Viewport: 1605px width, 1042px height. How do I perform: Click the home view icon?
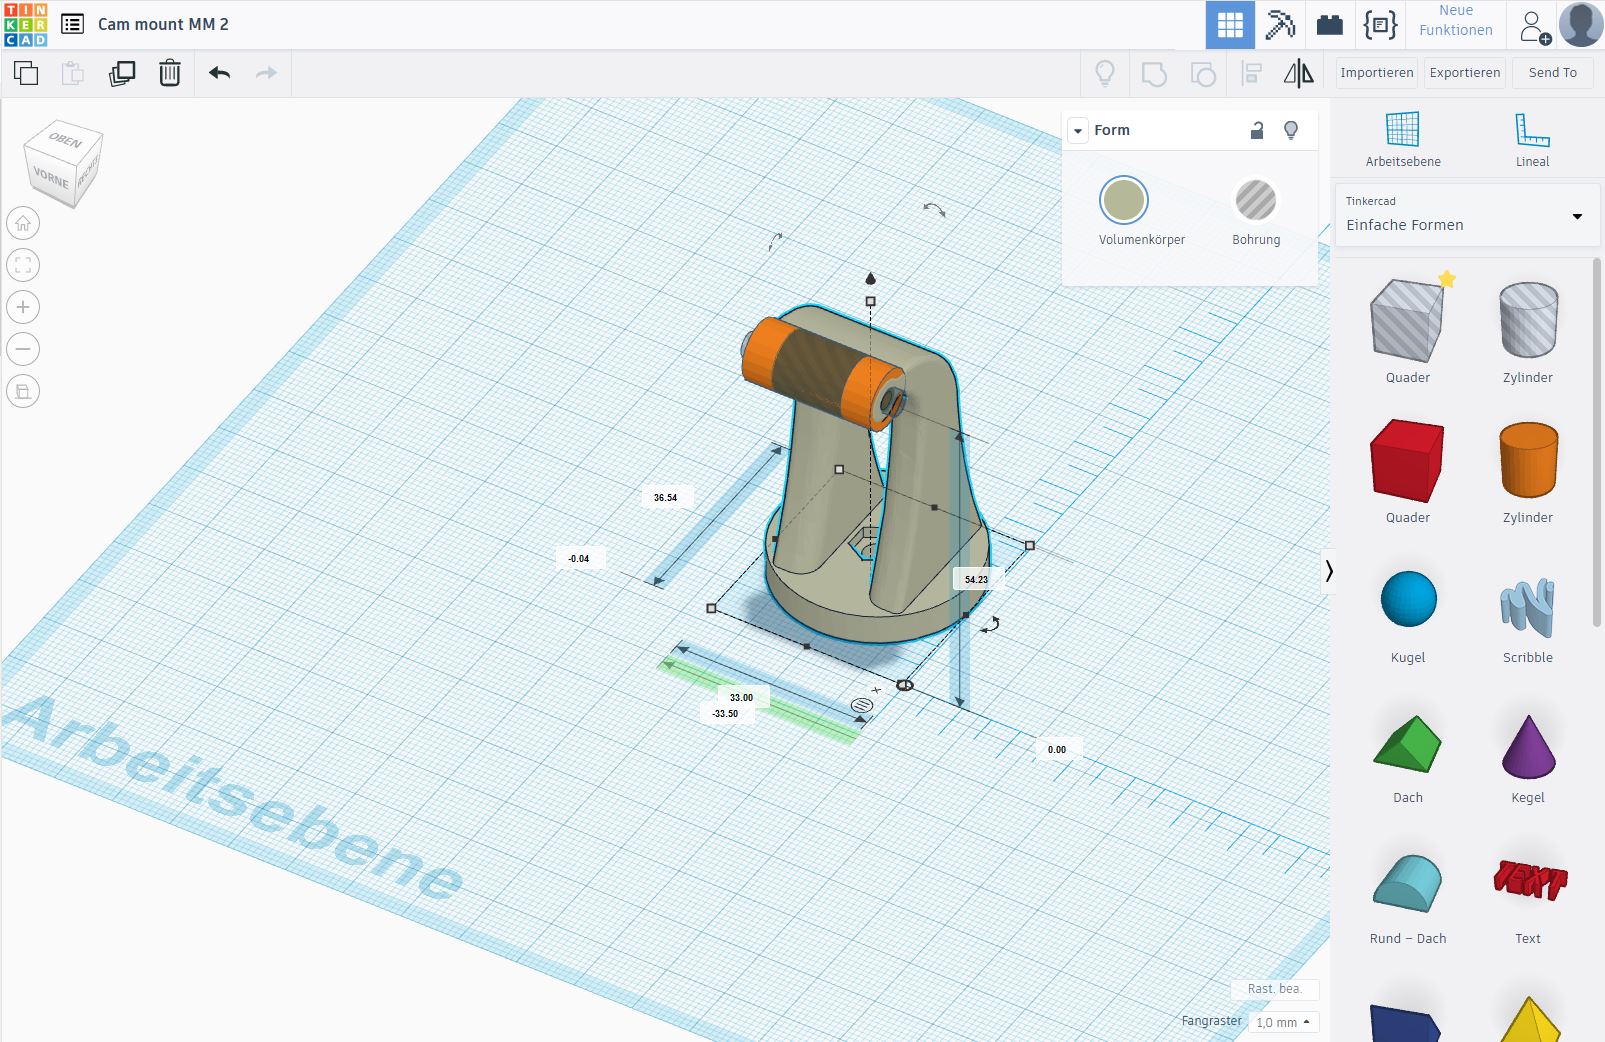click(x=23, y=223)
